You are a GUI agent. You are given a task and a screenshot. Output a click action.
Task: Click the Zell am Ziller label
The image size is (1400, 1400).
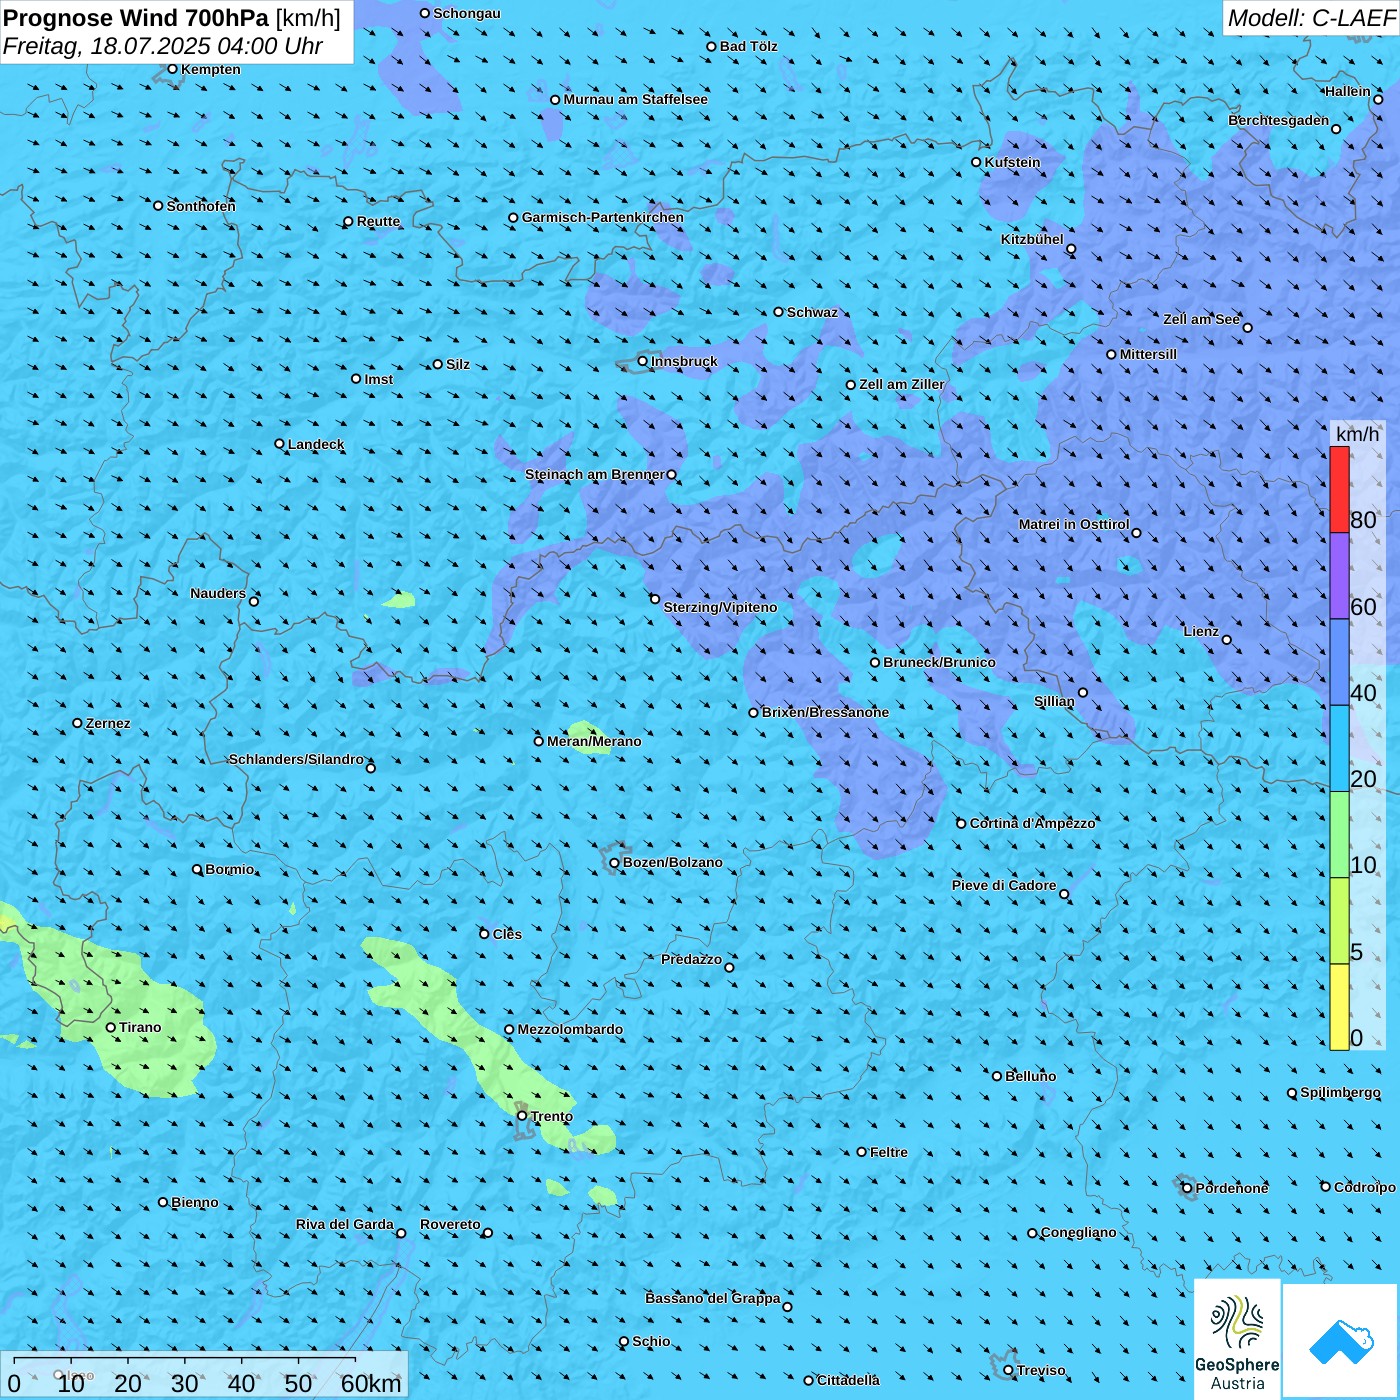click(x=901, y=384)
